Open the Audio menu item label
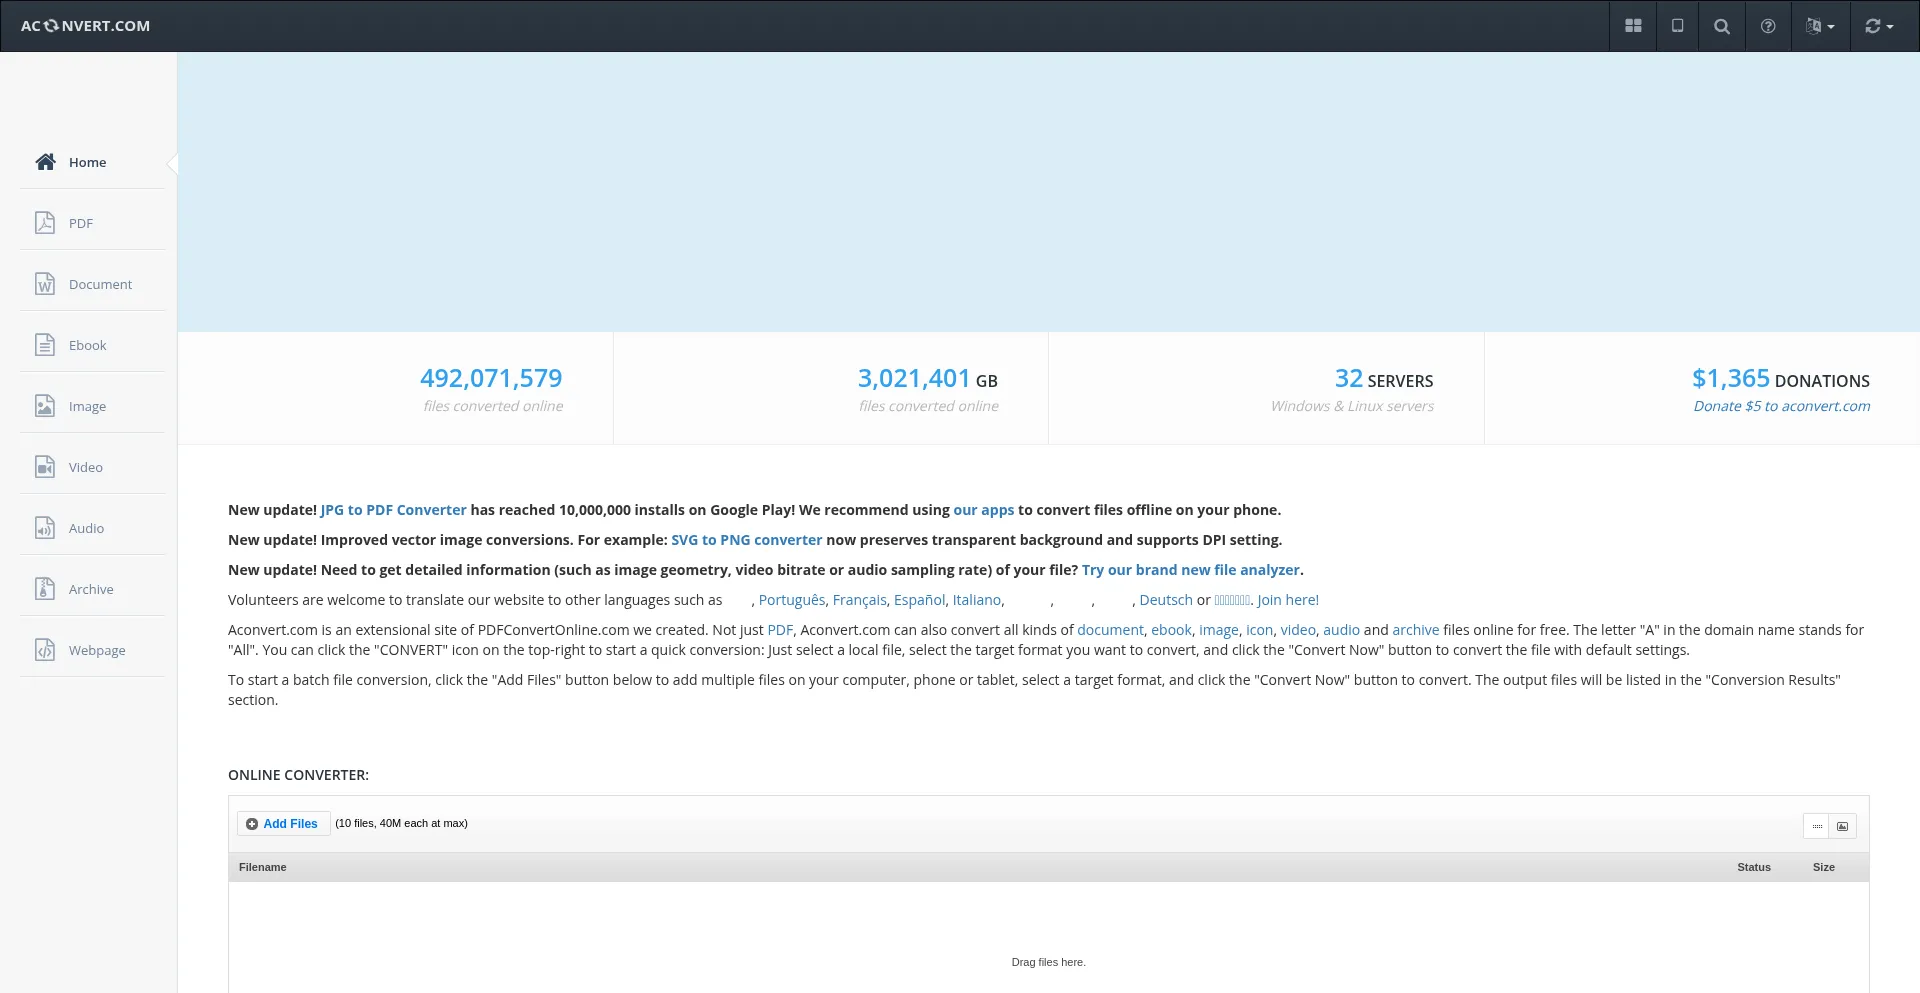Screen dimensions: 1920x993 pyautogui.click(x=86, y=529)
